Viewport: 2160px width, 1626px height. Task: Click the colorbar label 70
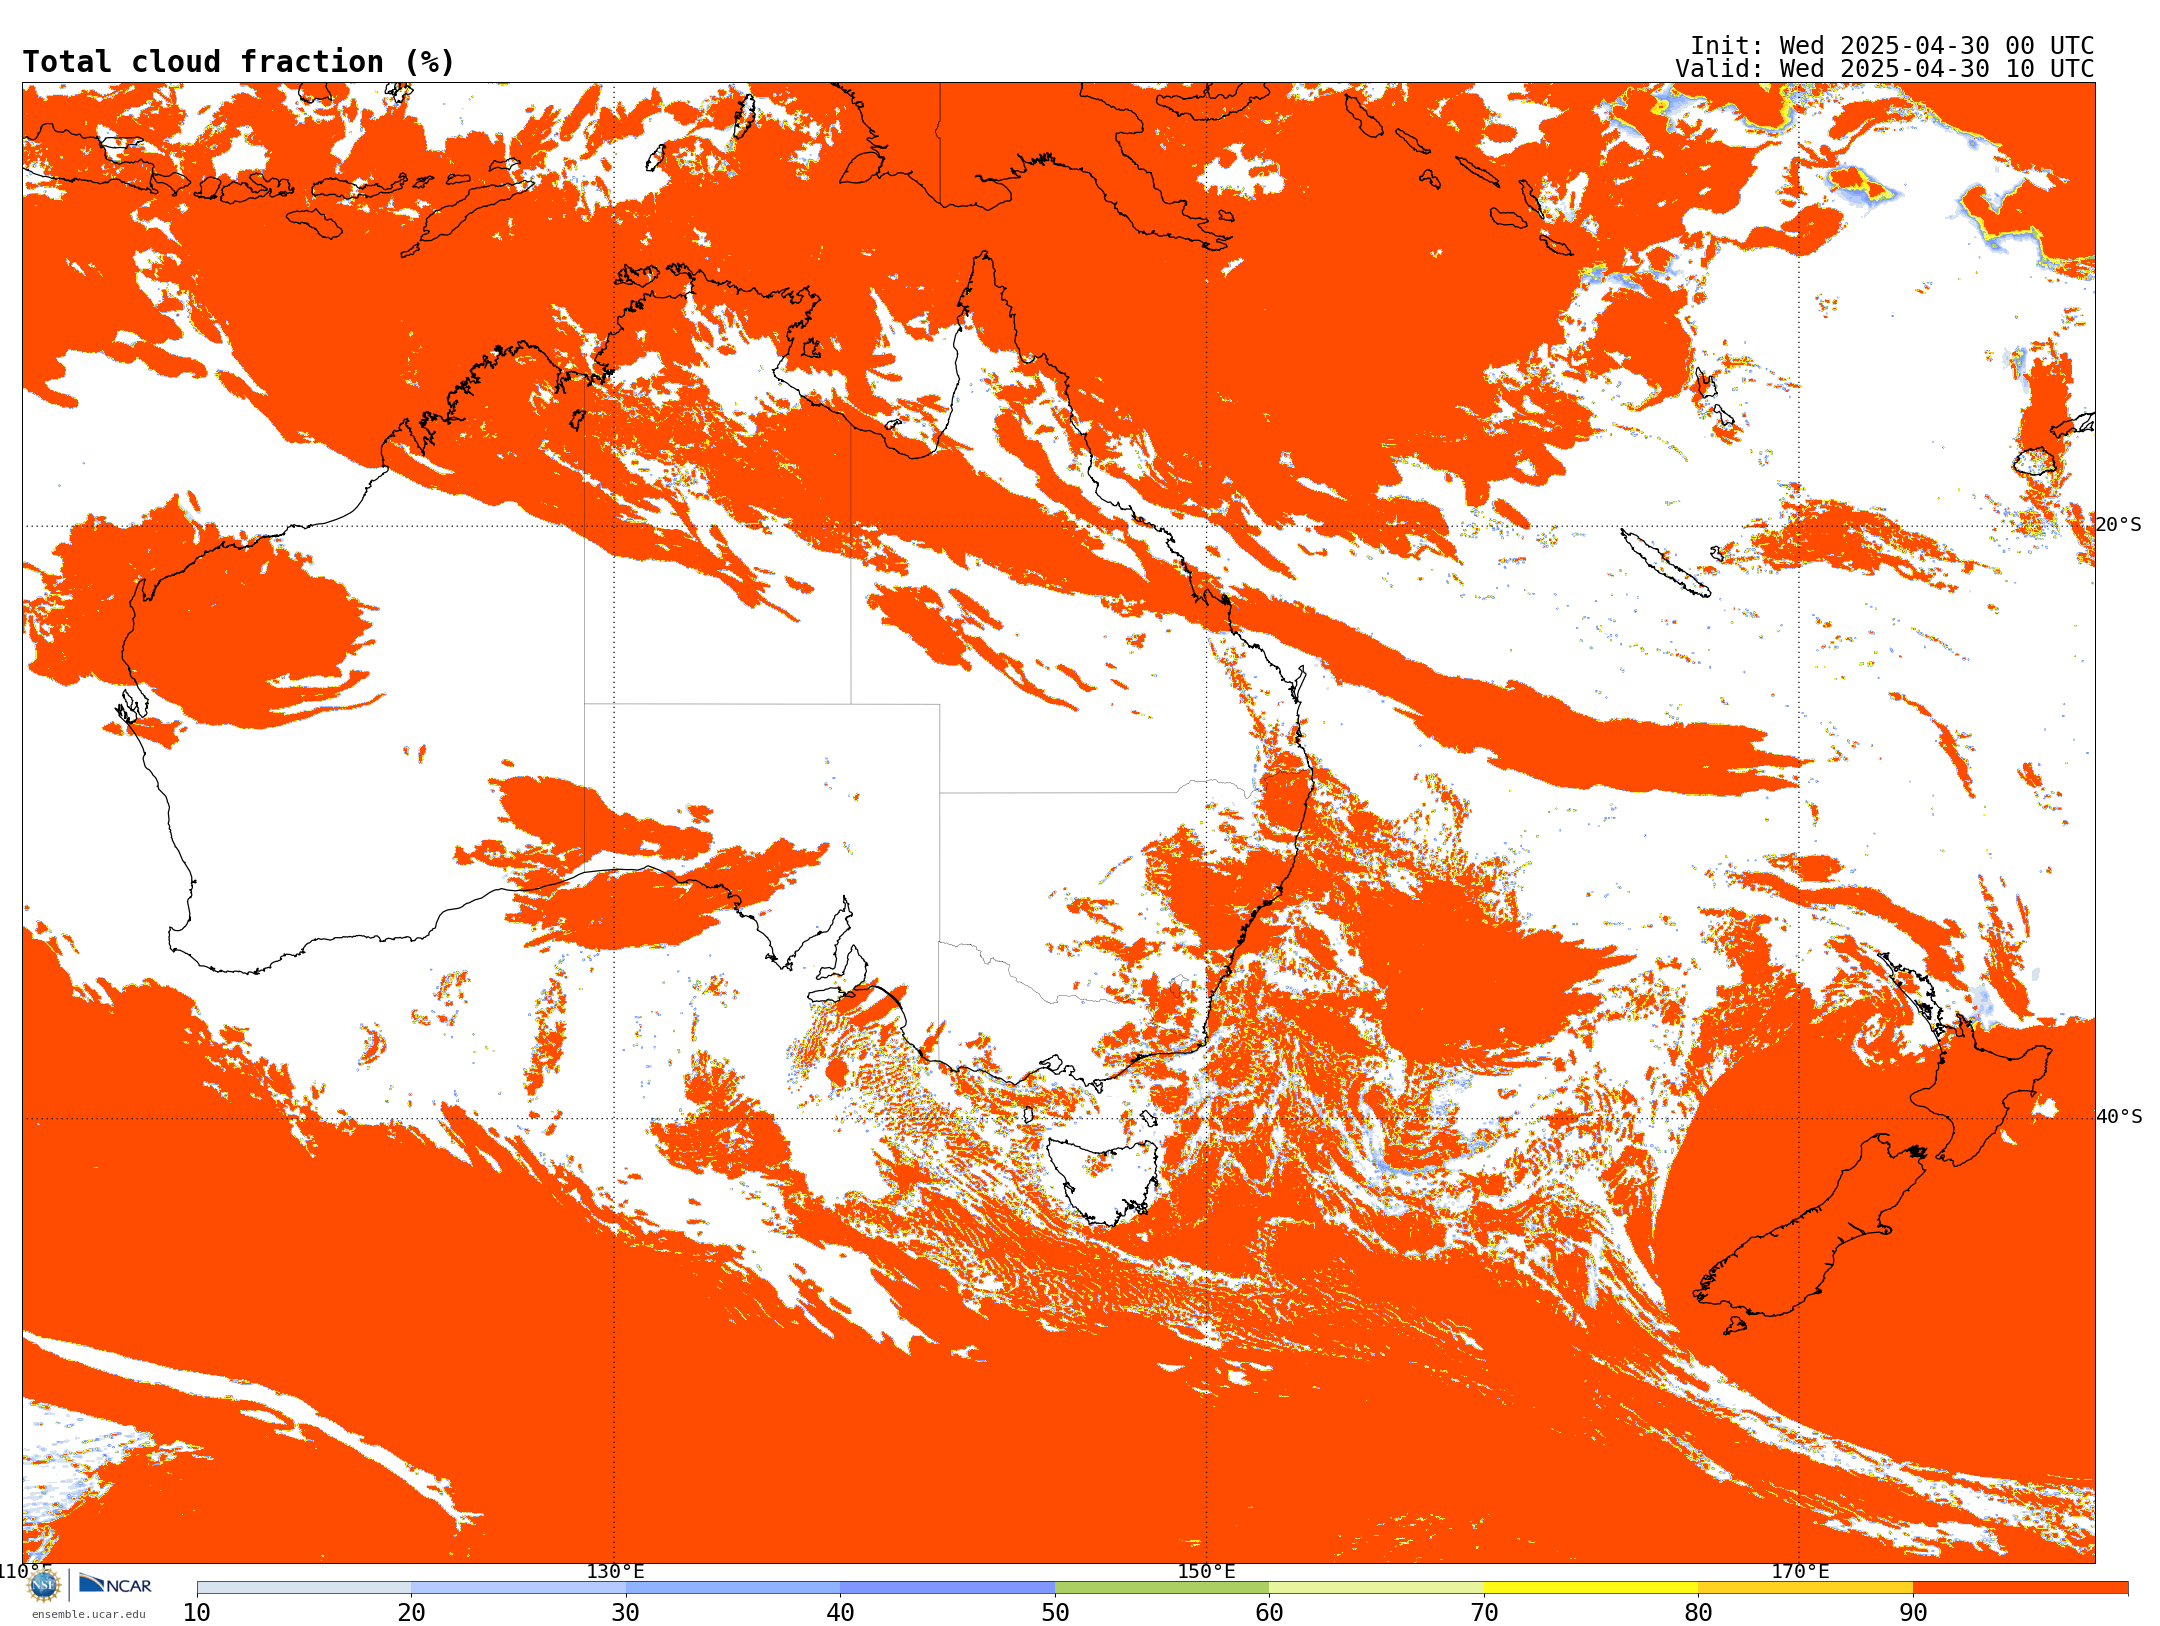[1484, 1613]
